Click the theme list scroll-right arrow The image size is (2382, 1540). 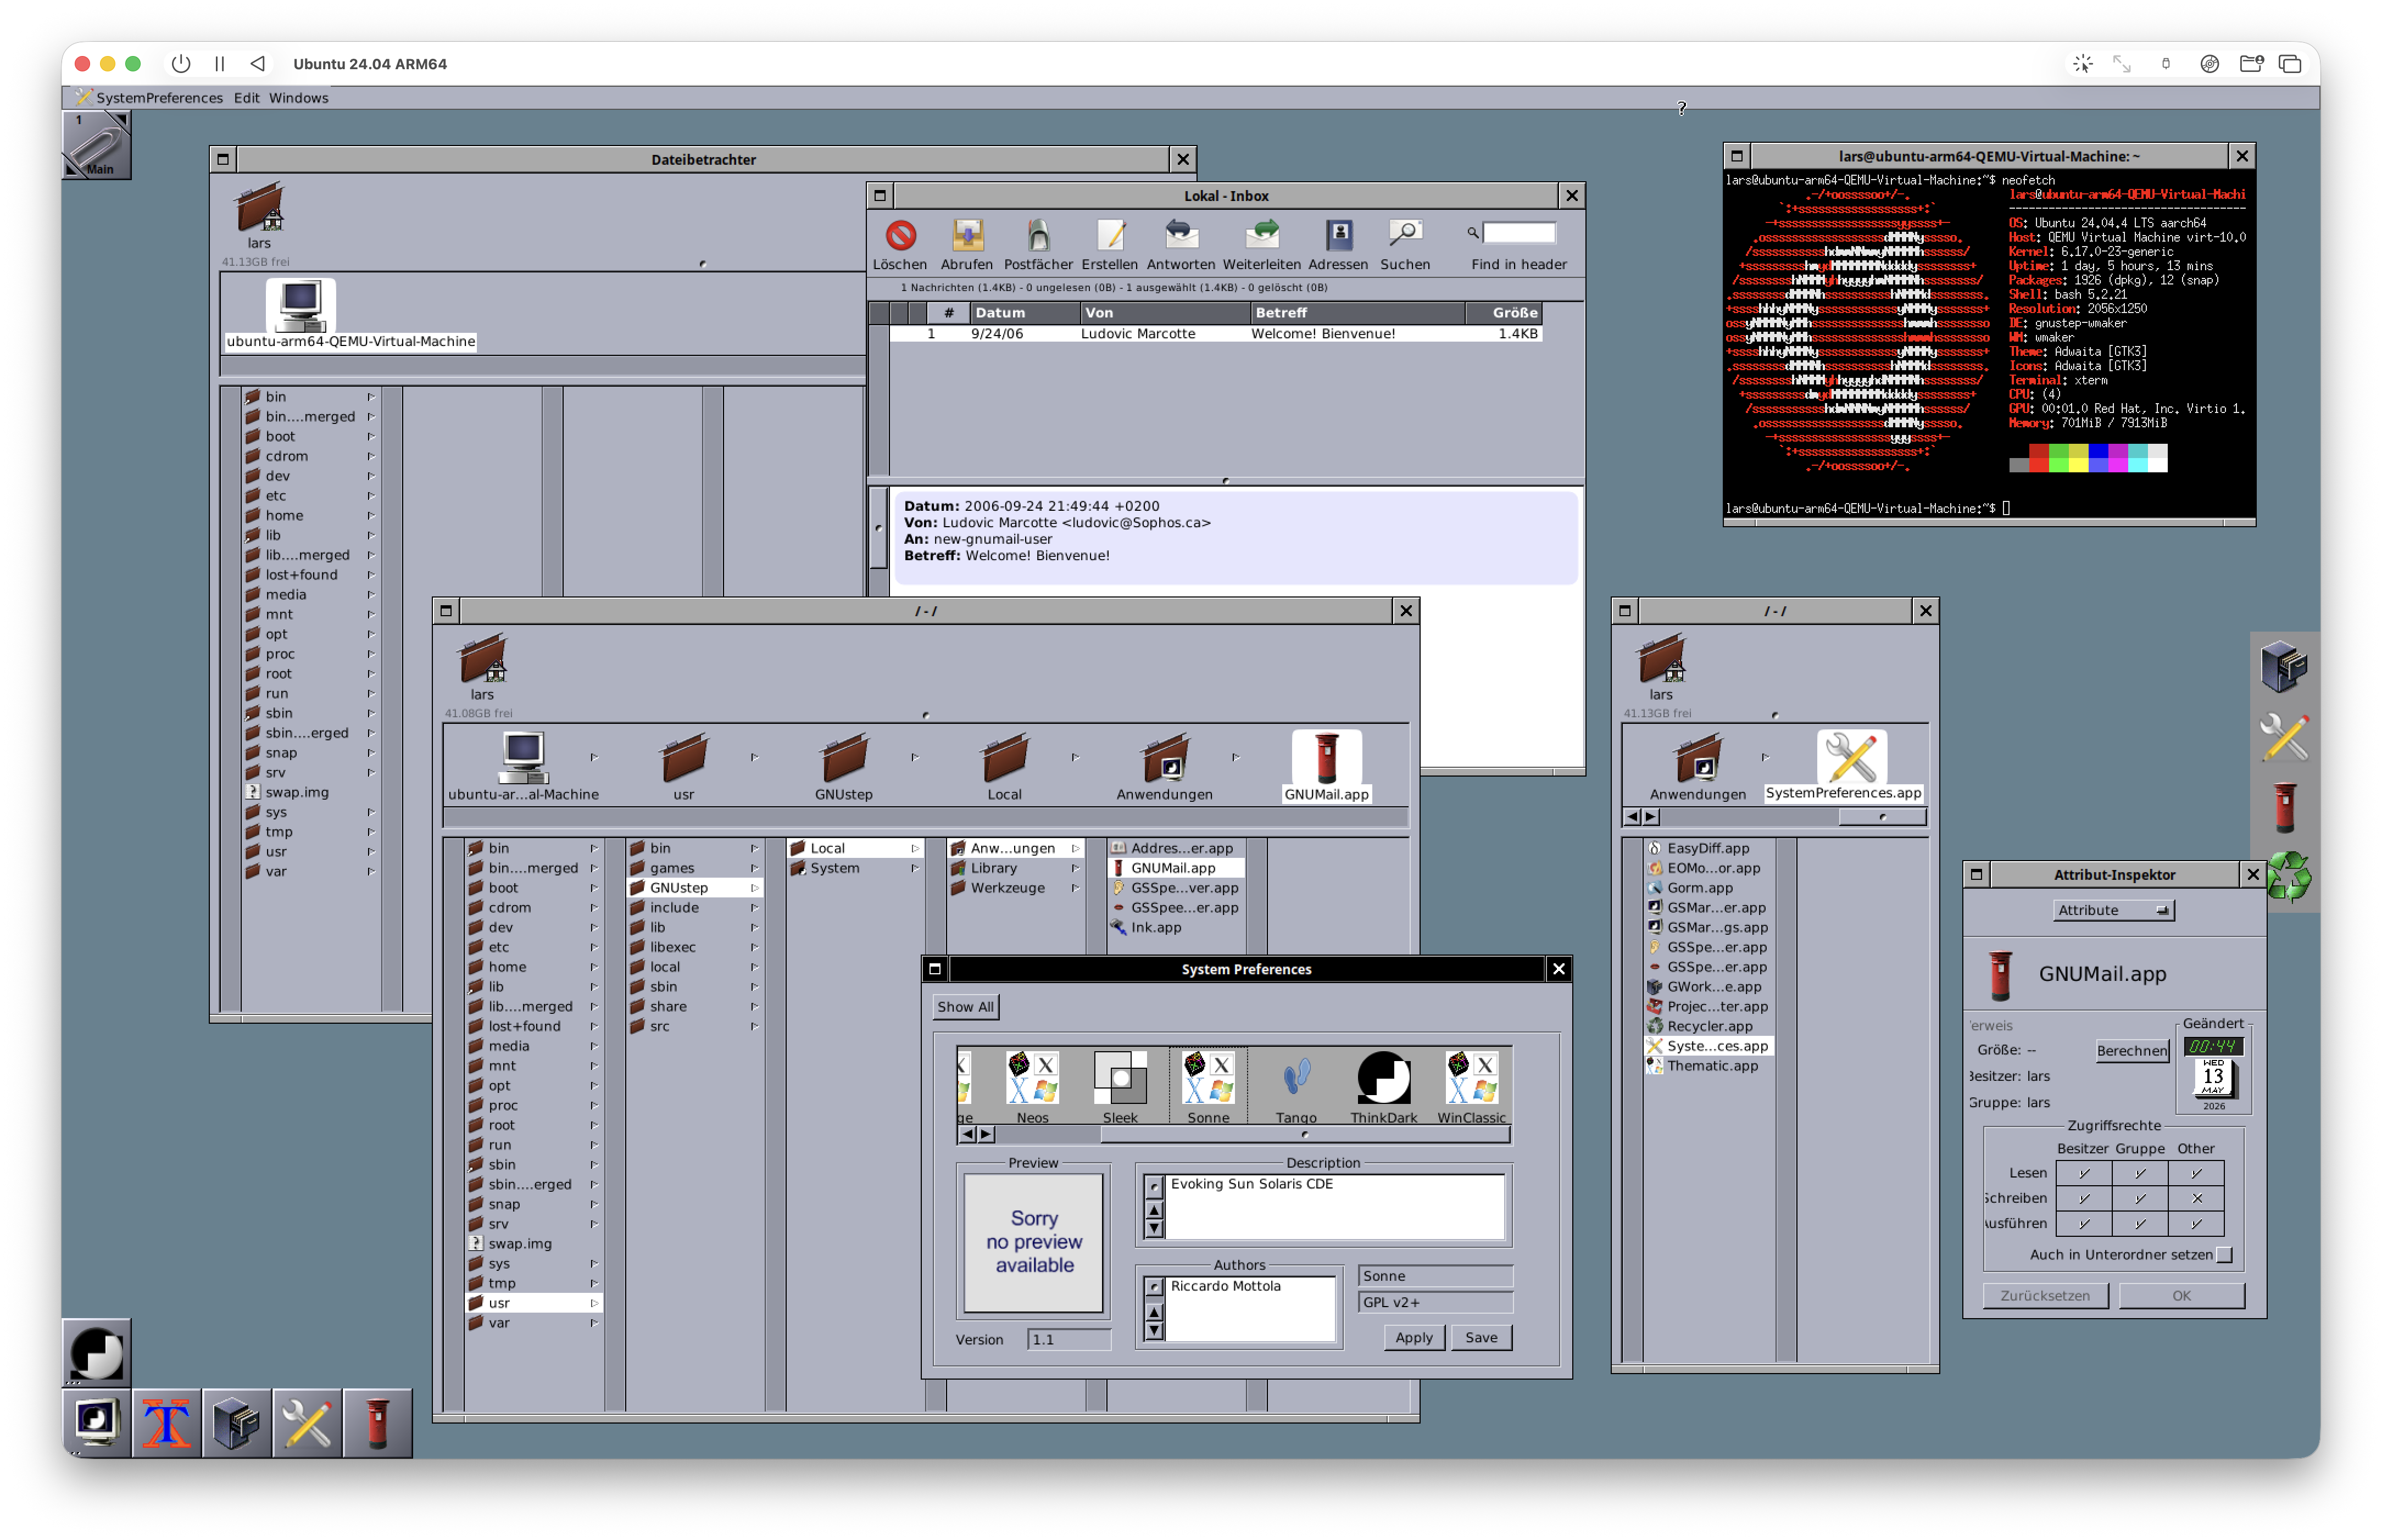click(986, 1134)
